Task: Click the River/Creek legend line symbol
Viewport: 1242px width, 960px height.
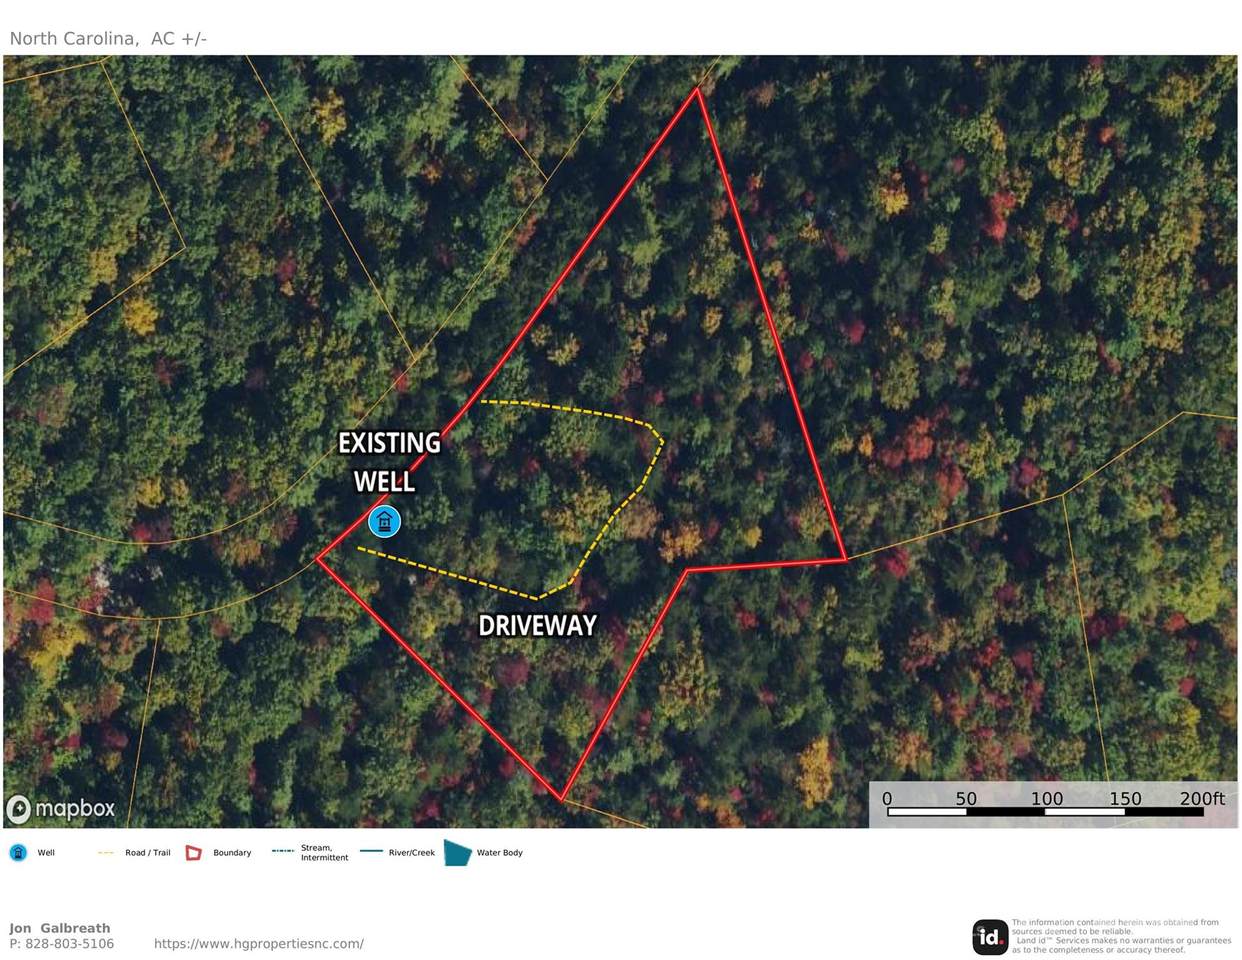Action: click(371, 852)
